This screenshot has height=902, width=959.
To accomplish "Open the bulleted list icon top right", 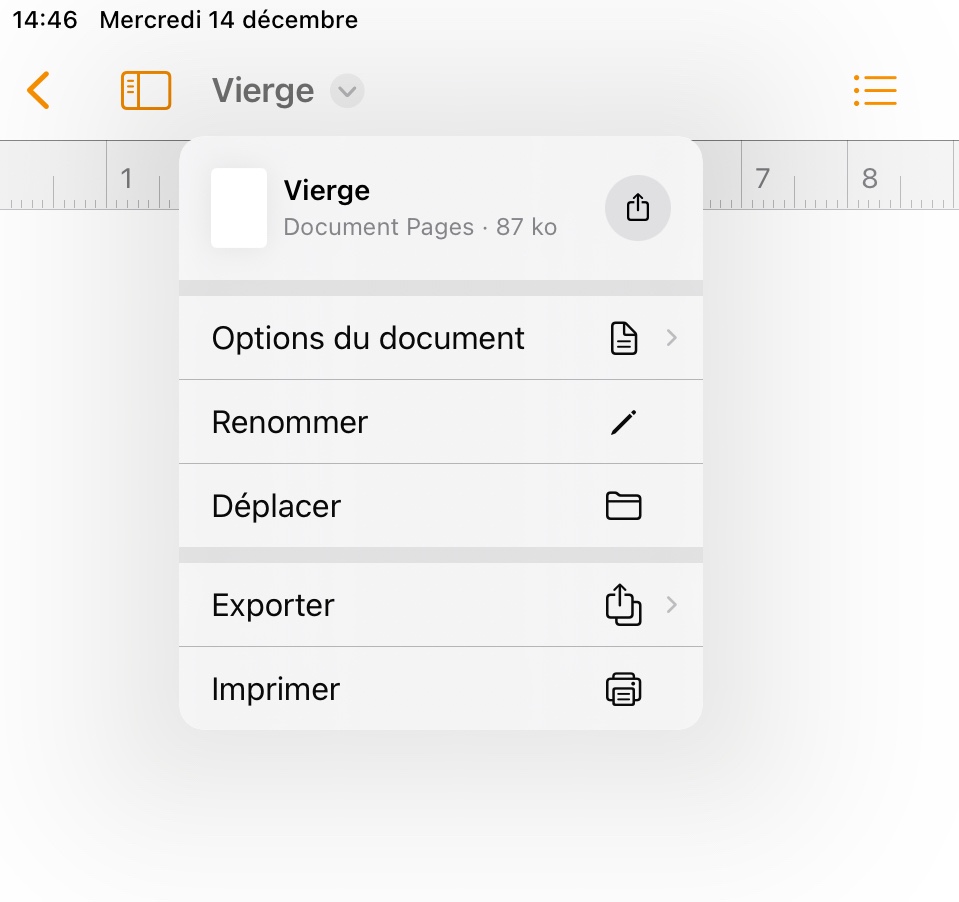I will 875,90.
